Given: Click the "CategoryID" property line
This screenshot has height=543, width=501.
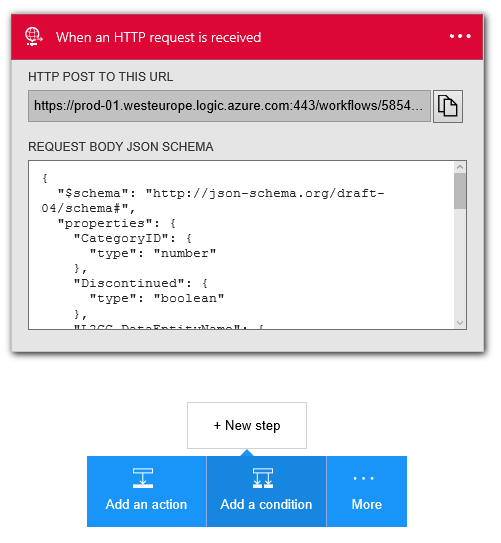Looking at the screenshot, I should 133,238.
